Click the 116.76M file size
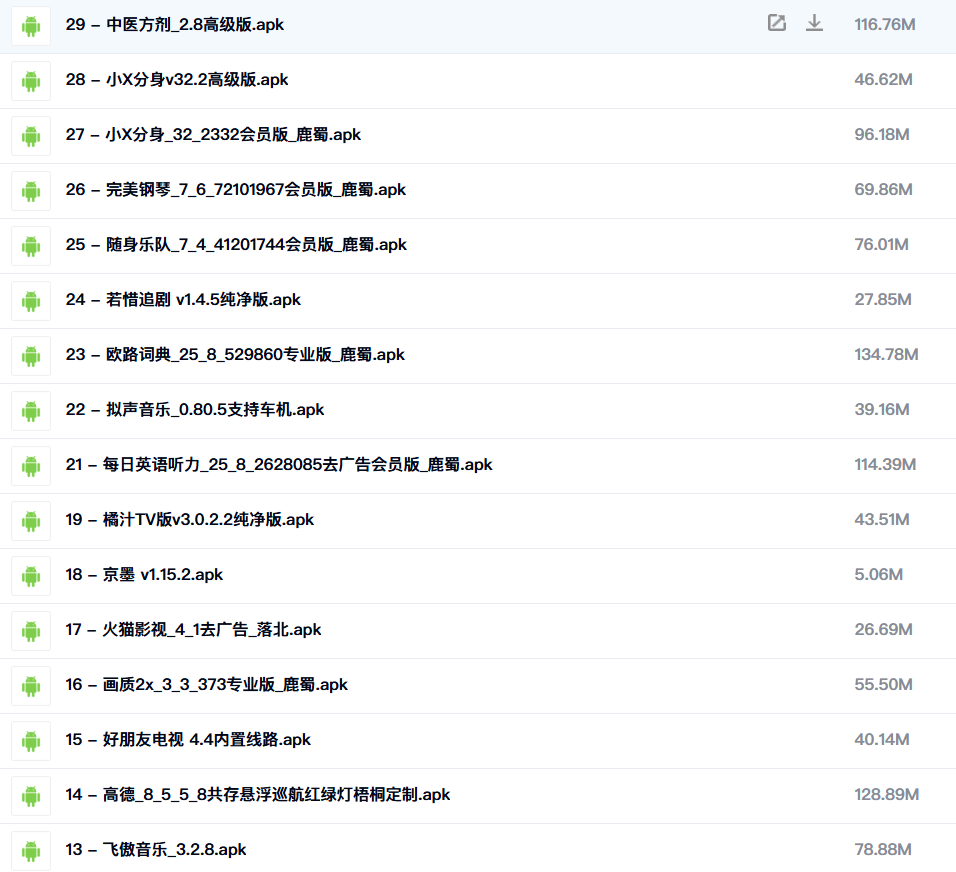The height and width of the screenshot is (872, 956). point(885,24)
